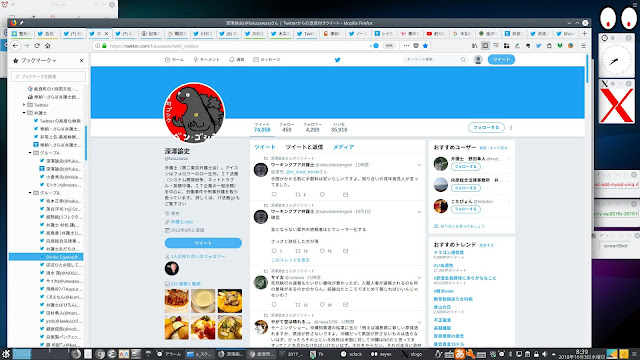Open the account avatar menu in Twitter header
Viewport: 640px width, 360px height.
(x=478, y=60)
